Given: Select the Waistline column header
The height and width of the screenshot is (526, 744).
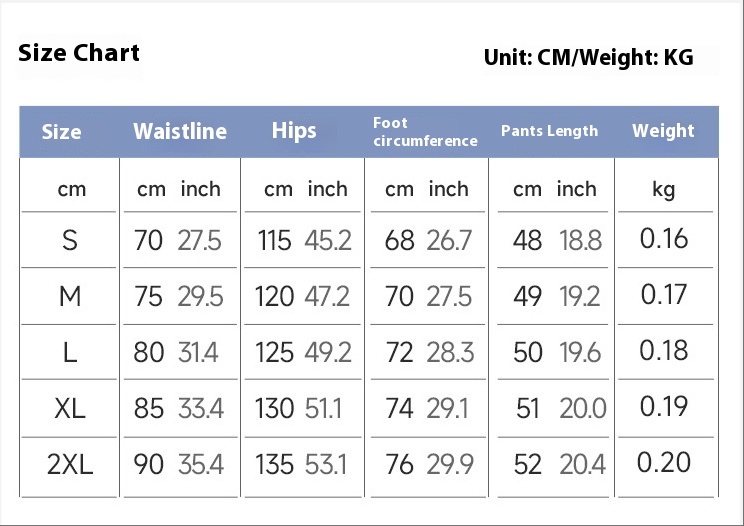Looking at the screenshot, I should 180,131.
